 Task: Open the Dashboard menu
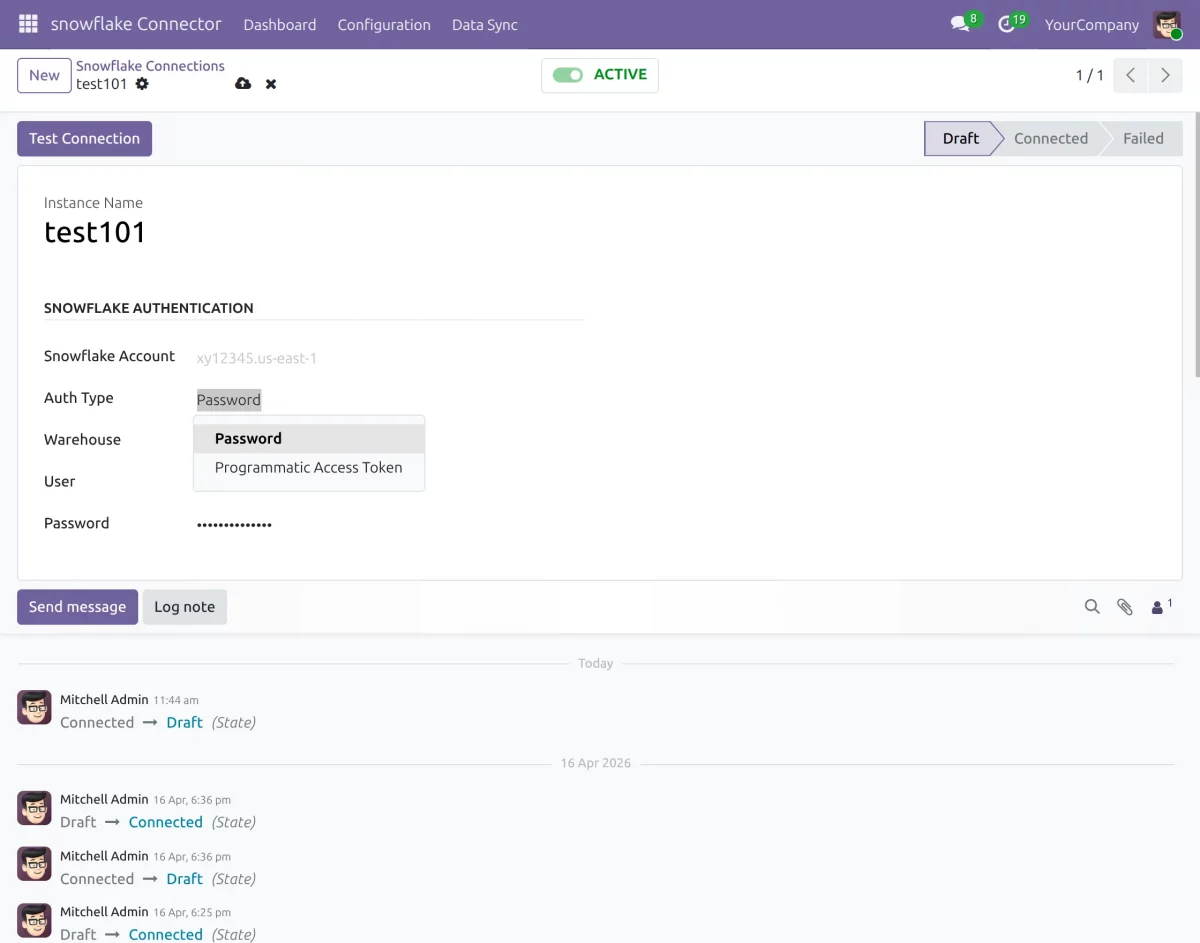click(280, 24)
